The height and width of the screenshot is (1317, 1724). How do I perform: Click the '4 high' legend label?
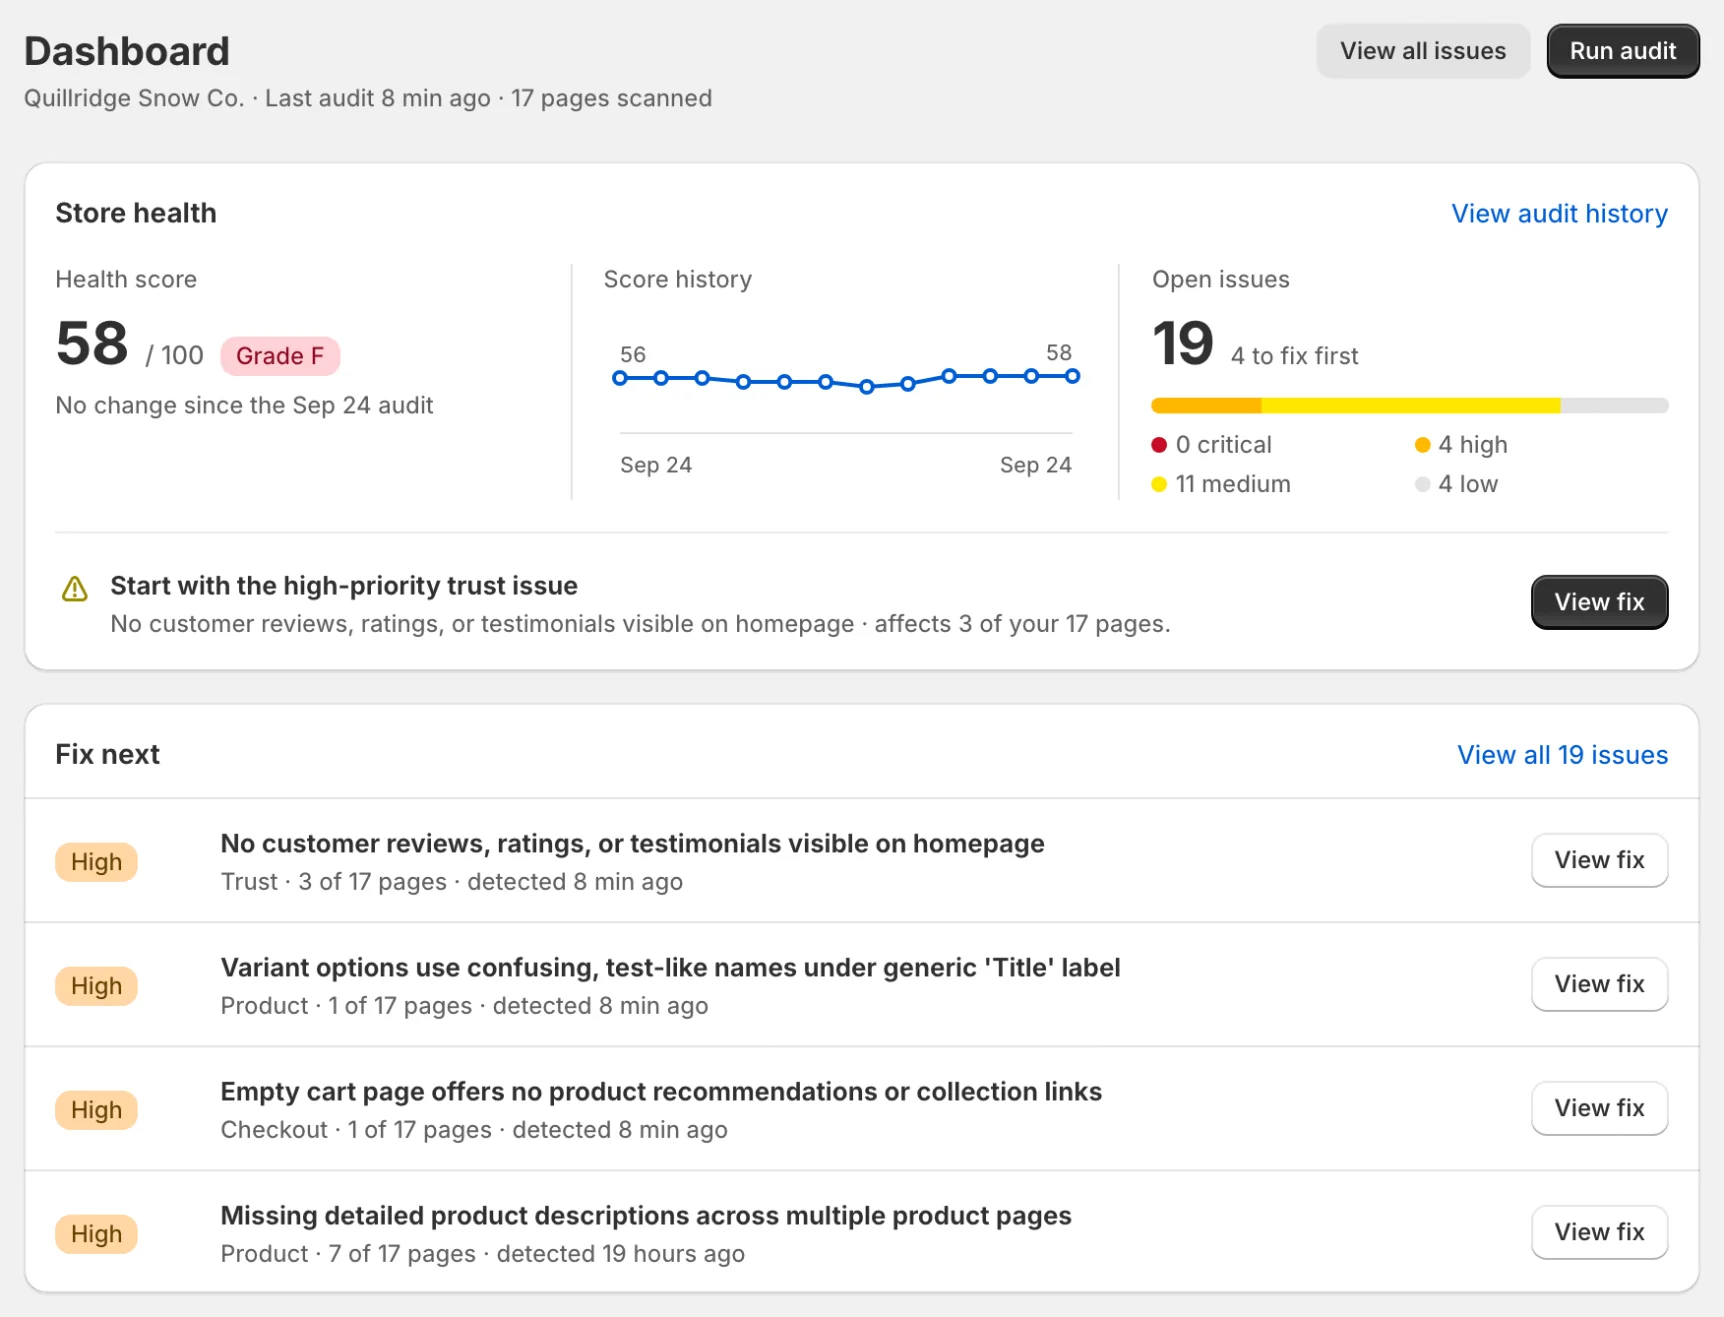[x=1473, y=445]
